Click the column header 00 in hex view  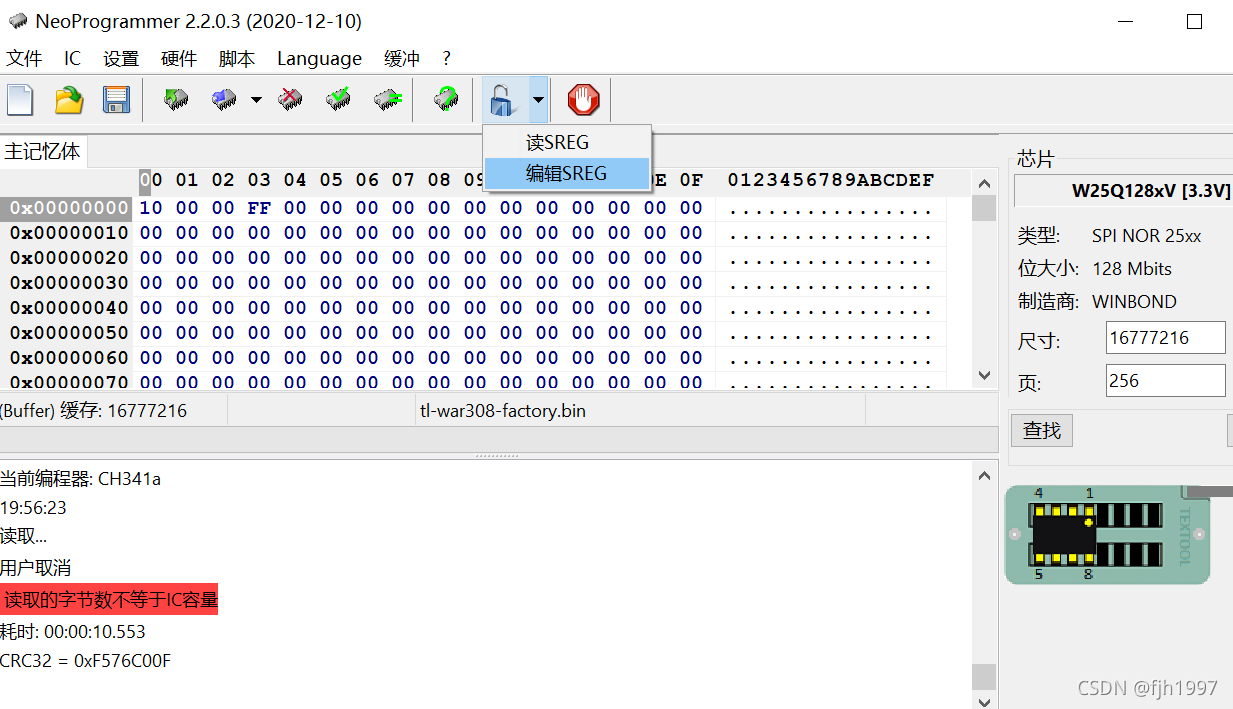(x=151, y=180)
